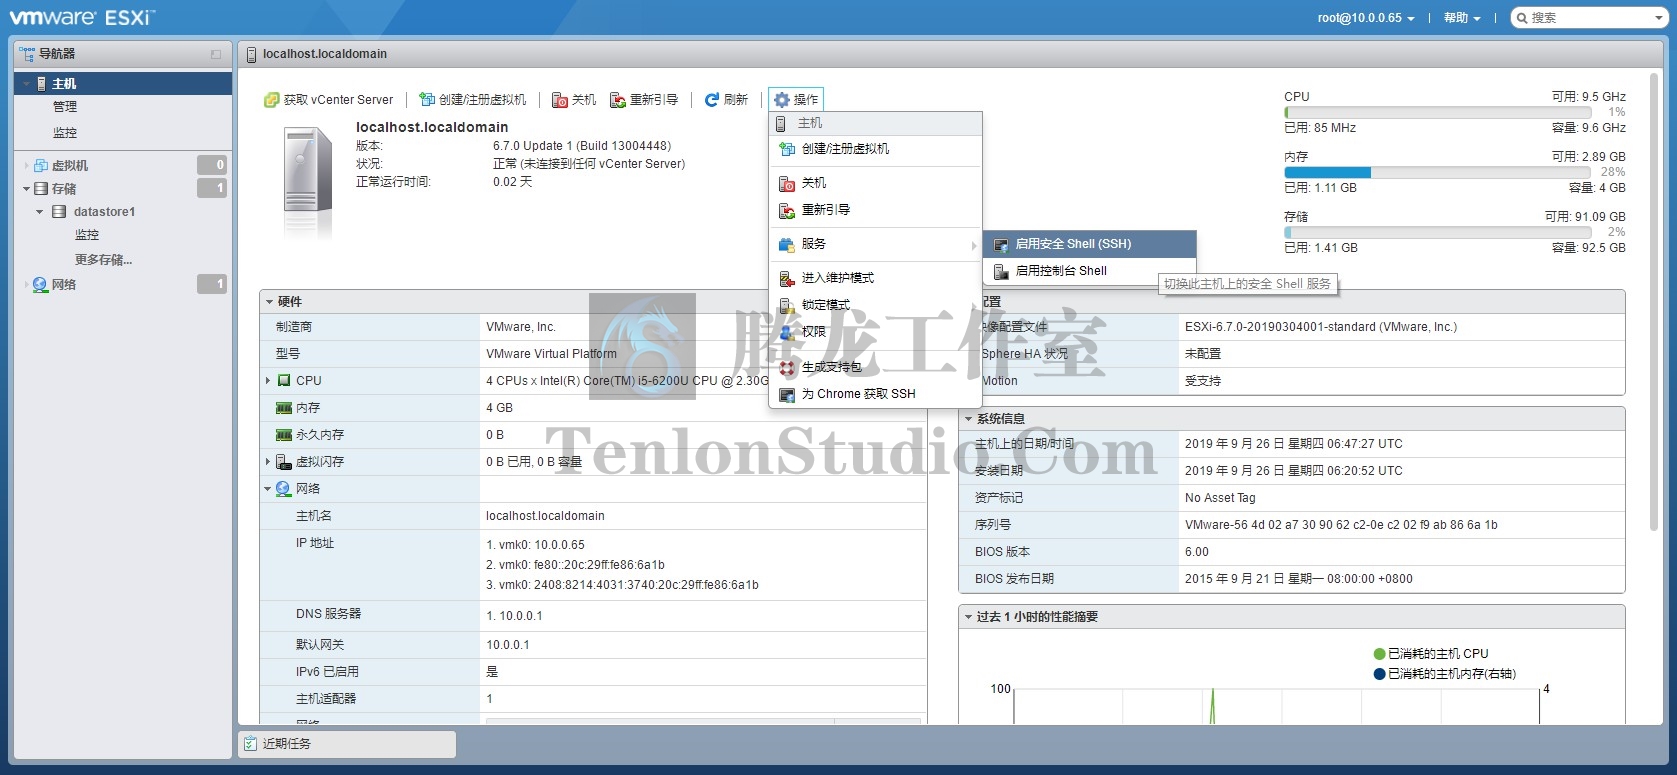1677x775 pixels.
Task: Click the 关机 toolbar button
Action: [x=575, y=100]
